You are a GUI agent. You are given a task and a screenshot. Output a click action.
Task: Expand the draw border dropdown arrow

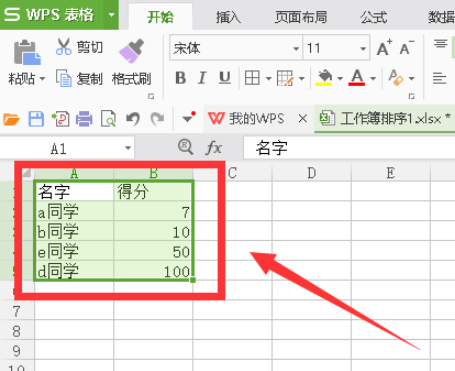pyautogui.click(x=302, y=79)
